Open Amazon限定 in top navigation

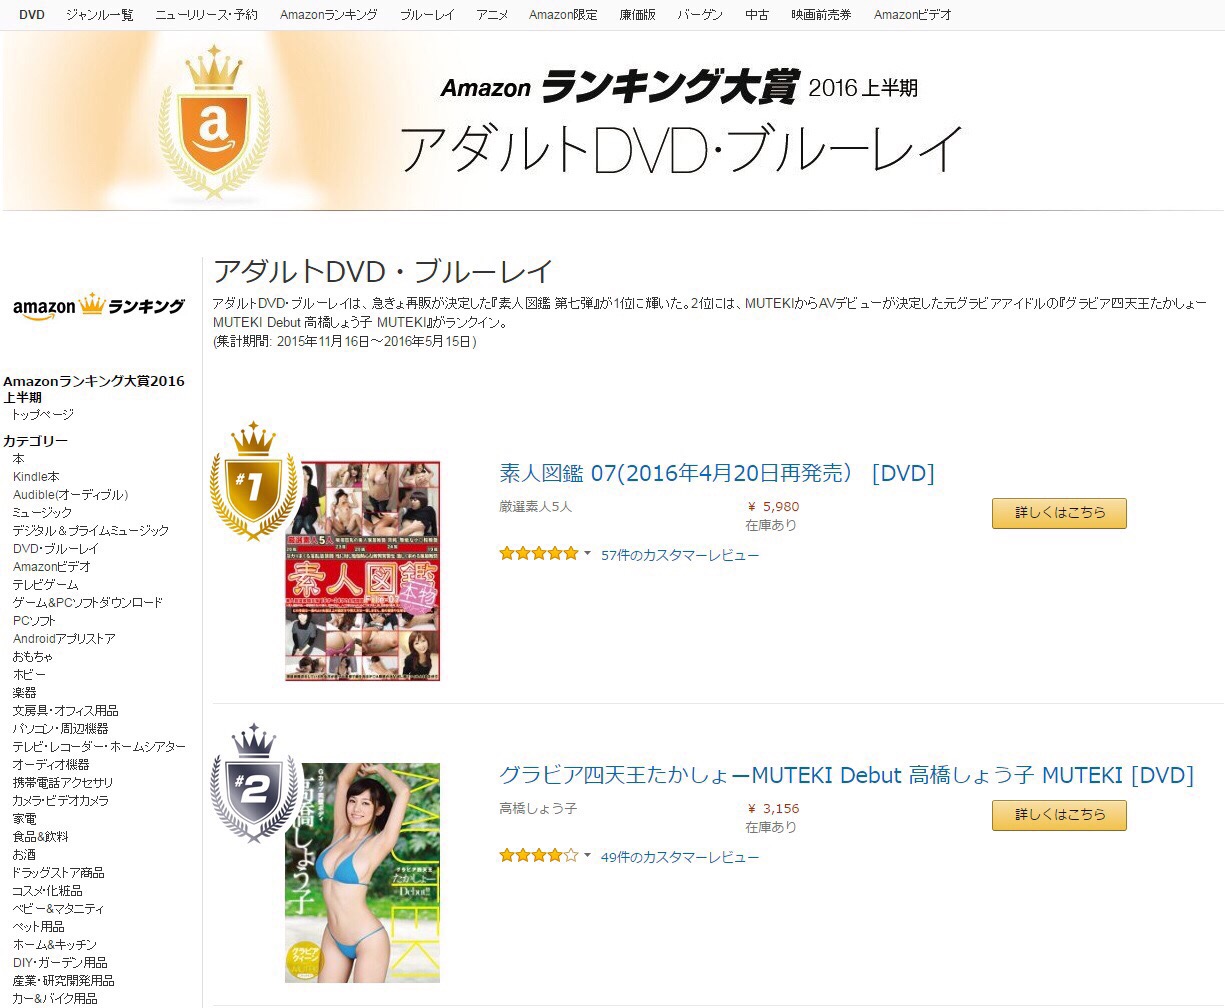tap(563, 15)
